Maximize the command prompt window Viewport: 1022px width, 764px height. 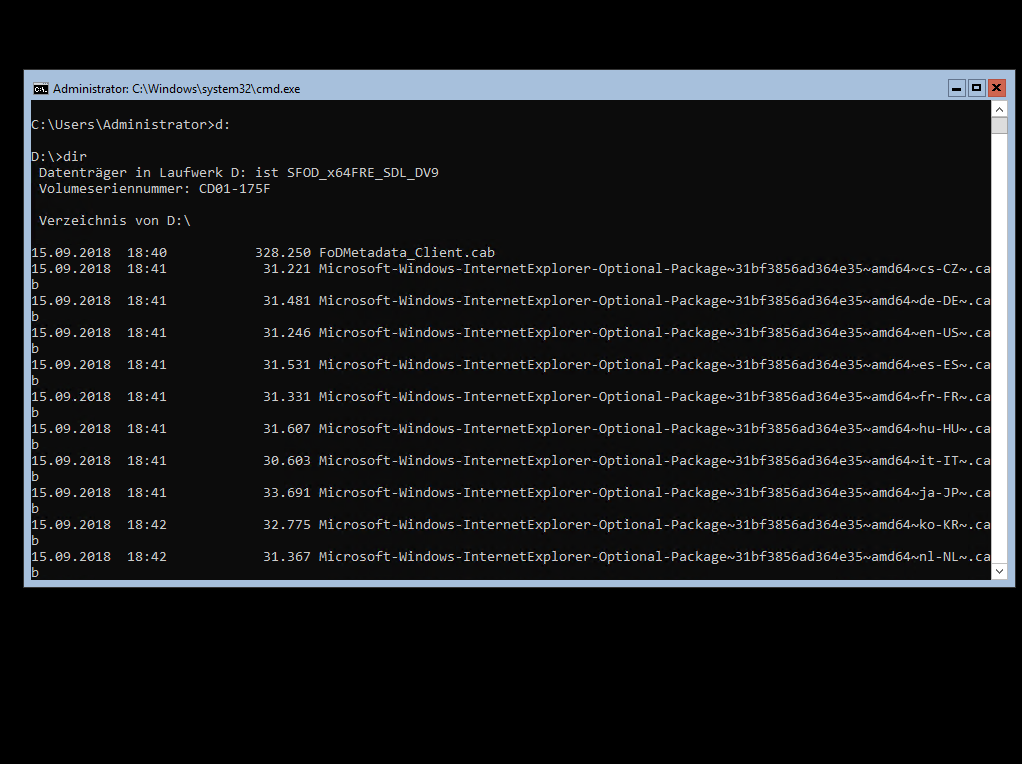coord(976,88)
